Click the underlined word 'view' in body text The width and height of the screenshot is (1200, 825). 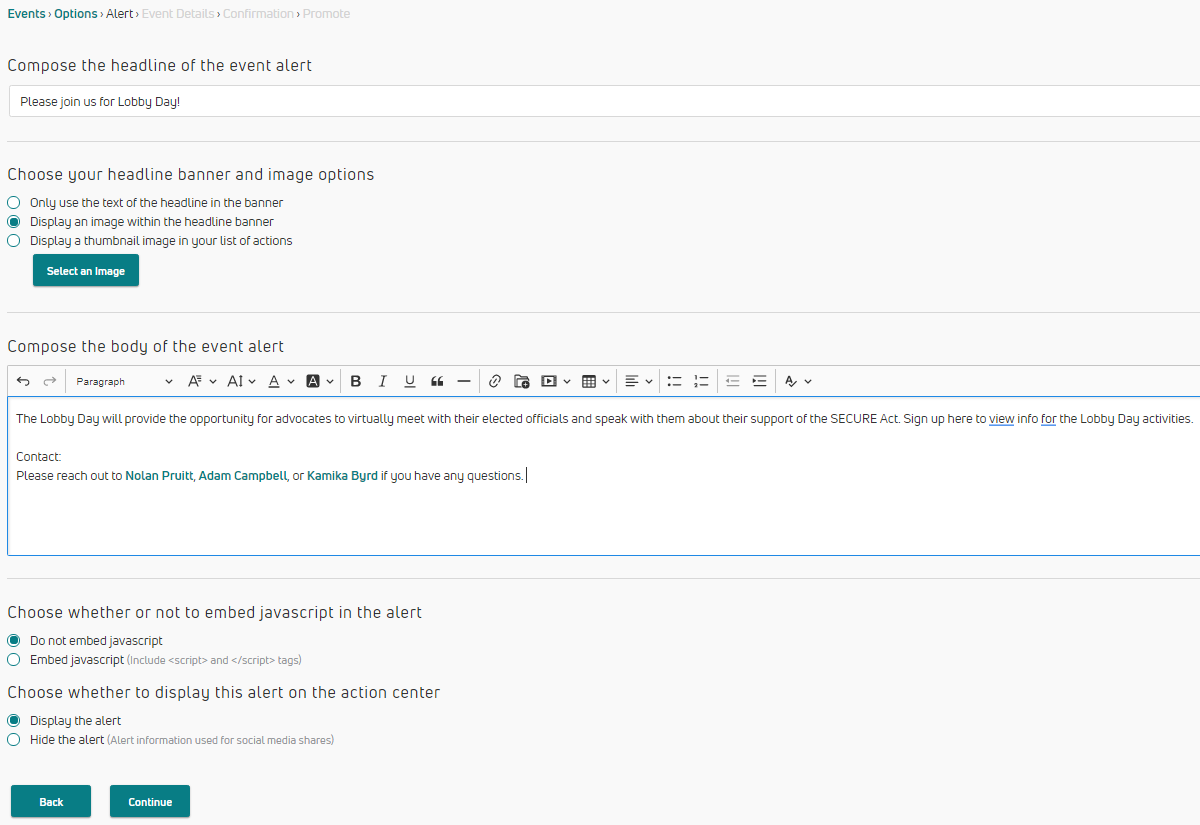click(x=1001, y=419)
